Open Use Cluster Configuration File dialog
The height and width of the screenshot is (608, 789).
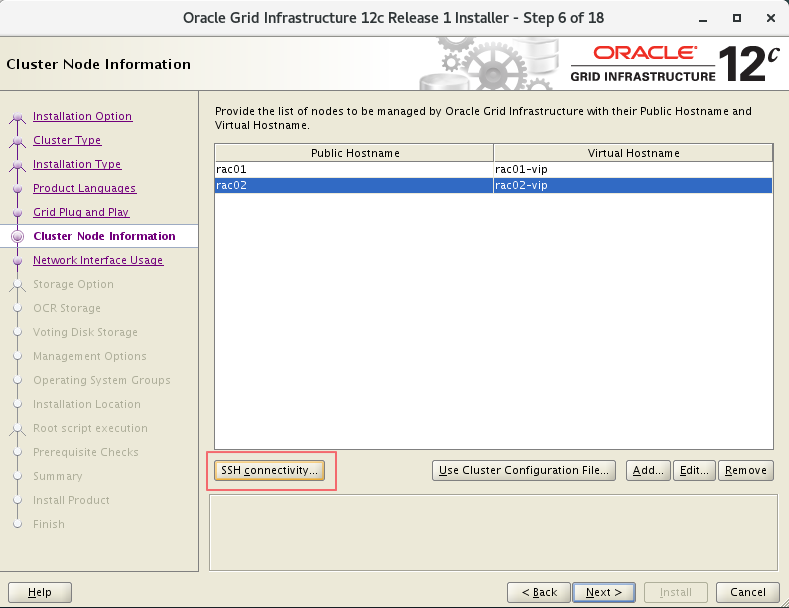pos(524,470)
